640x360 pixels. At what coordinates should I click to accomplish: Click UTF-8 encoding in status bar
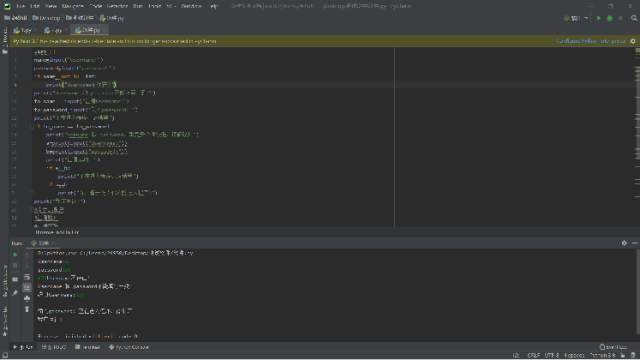click(x=552, y=356)
